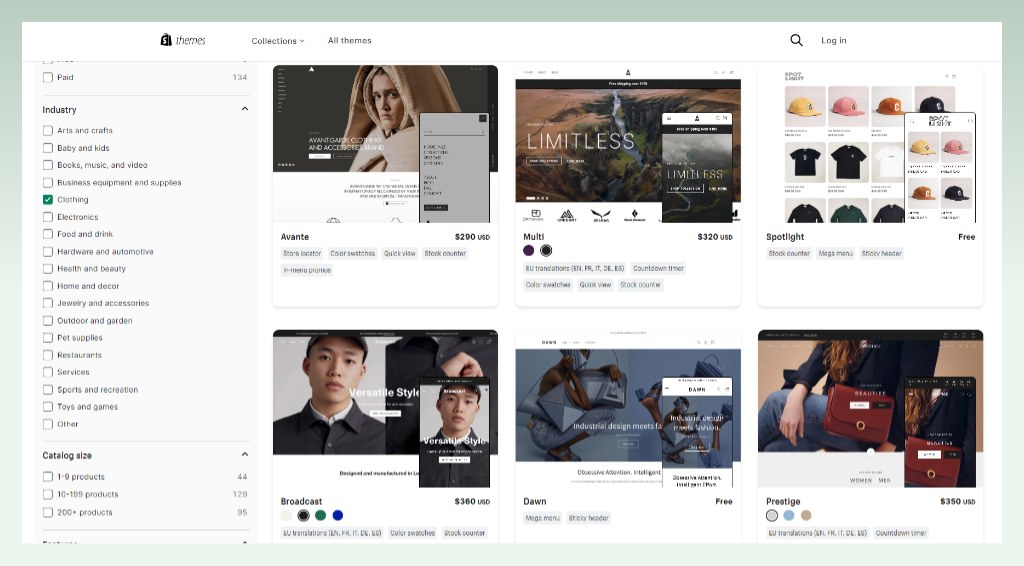The width and height of the screenshot is (1024, 566).
Task: Click the Prestige theme title
Action: [x=783, y=501]
